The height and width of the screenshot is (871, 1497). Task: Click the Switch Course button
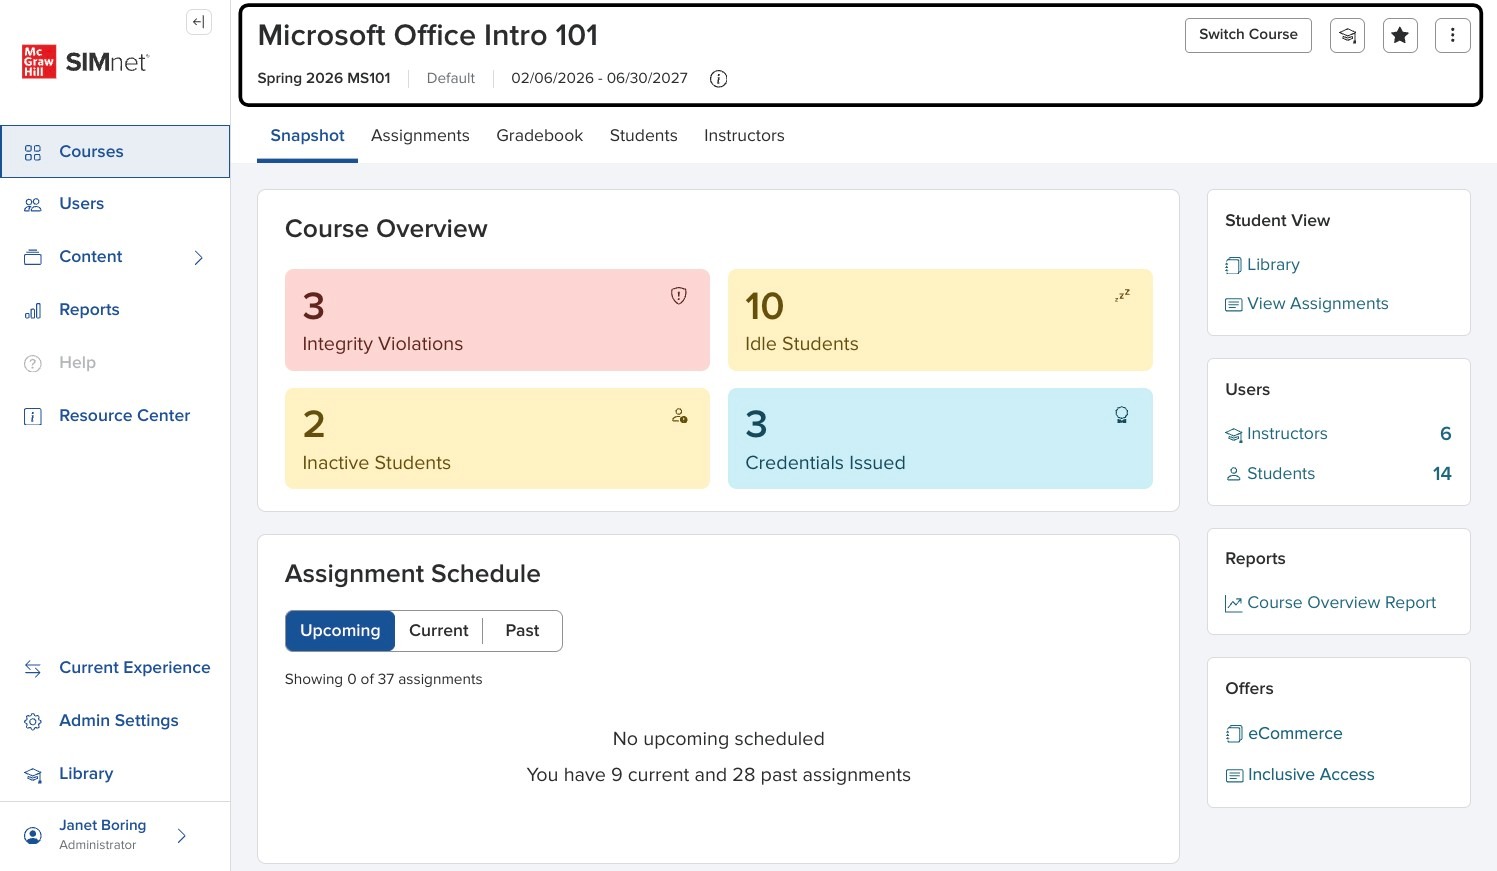[1248, 35]
